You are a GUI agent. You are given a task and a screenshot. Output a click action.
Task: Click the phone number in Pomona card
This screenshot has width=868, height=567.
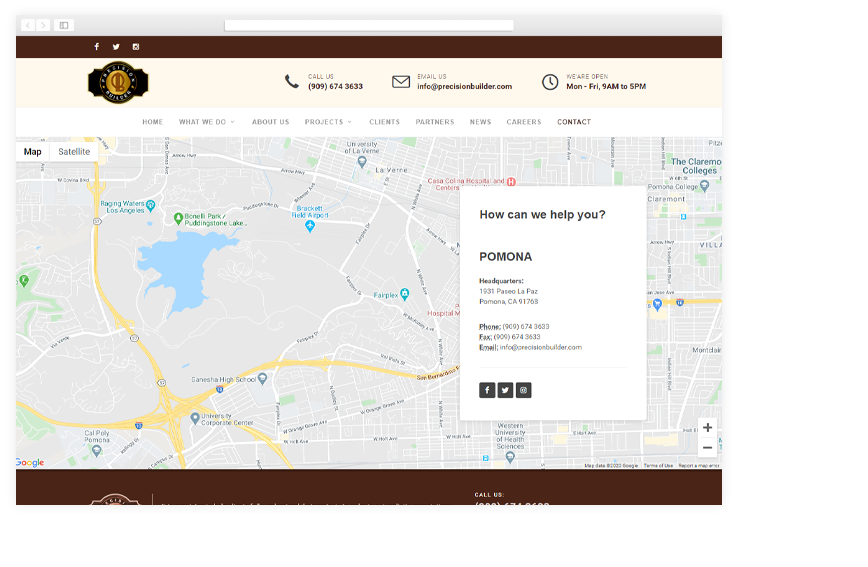point(526,327)
